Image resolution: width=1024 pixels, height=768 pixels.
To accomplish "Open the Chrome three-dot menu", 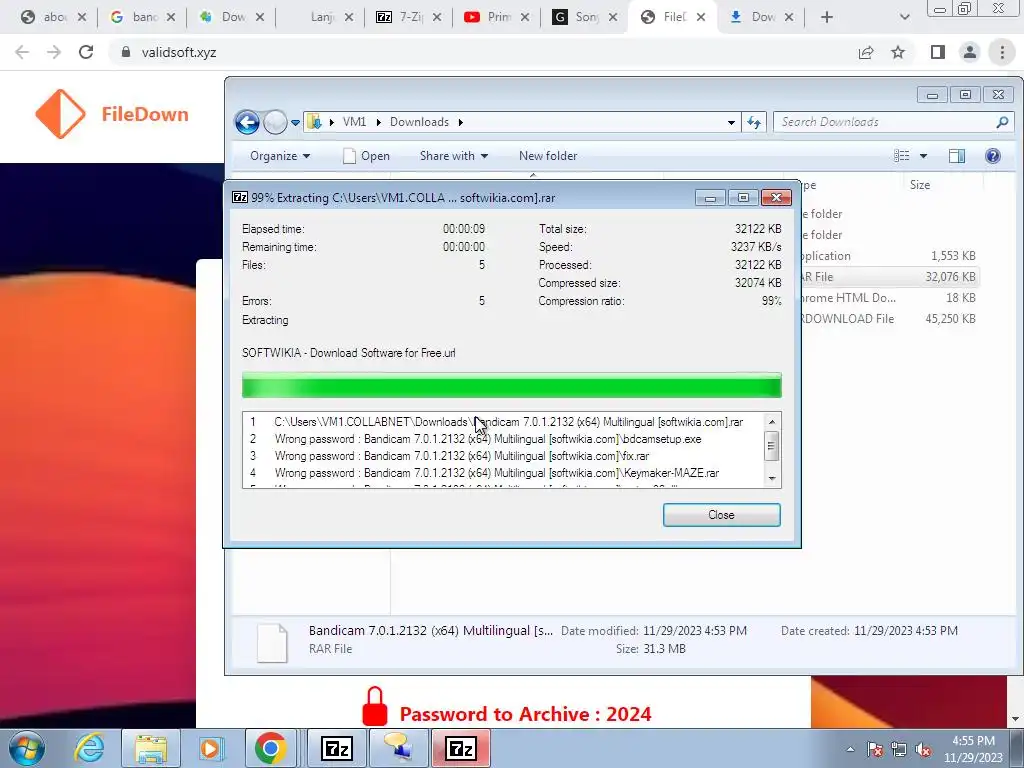I will point(1002,52).
